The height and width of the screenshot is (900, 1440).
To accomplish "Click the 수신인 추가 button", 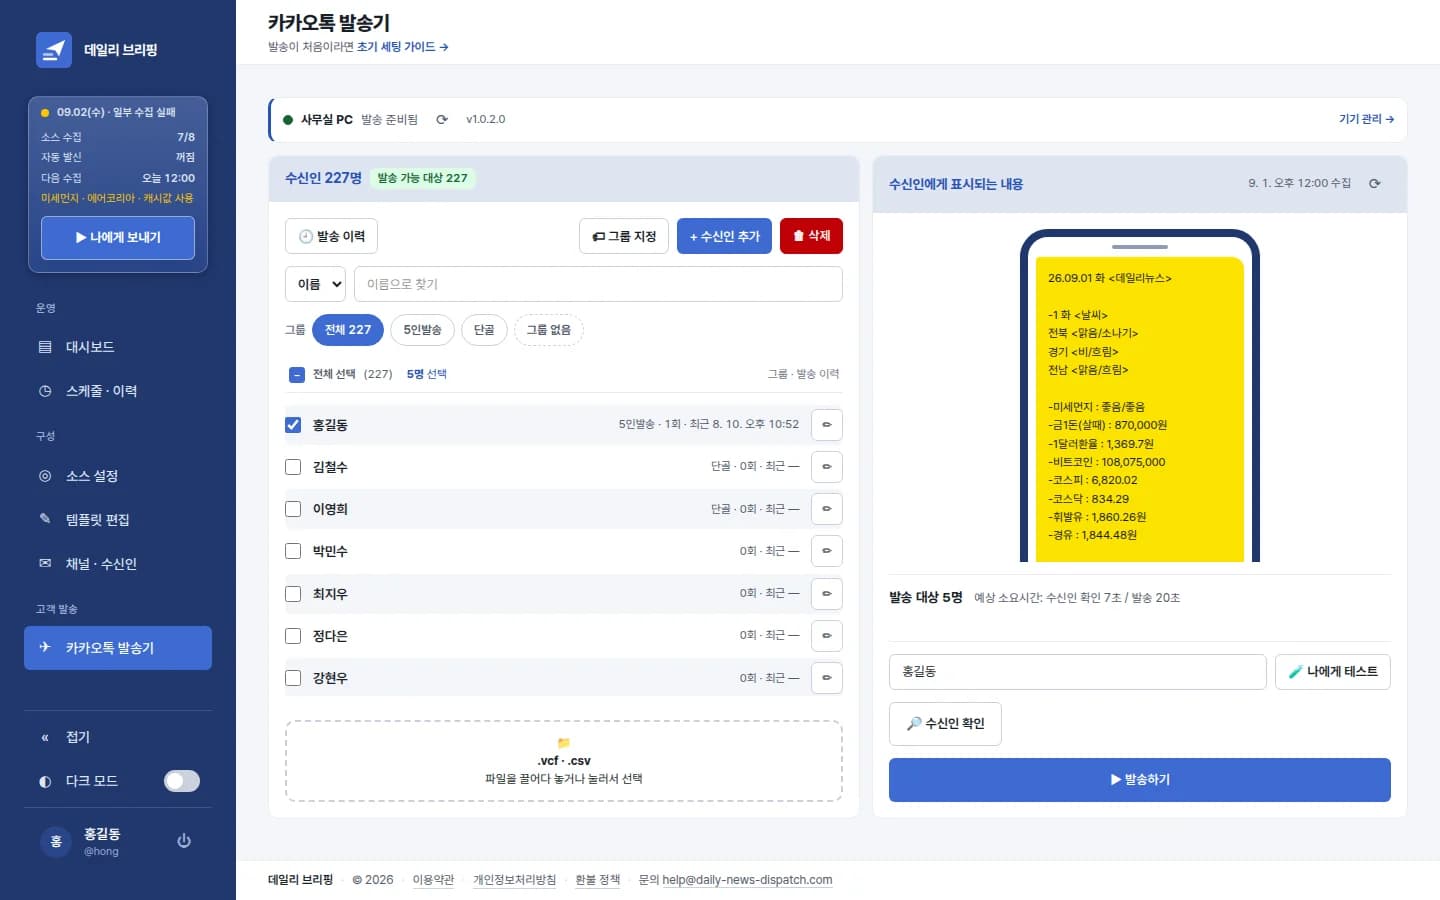I will click(x=724, y=236).
